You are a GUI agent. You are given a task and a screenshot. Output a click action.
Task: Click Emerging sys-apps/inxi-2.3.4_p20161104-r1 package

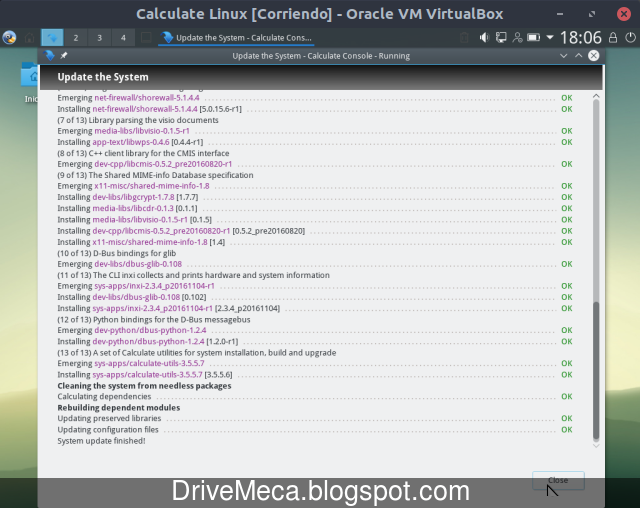coord(154,286)
